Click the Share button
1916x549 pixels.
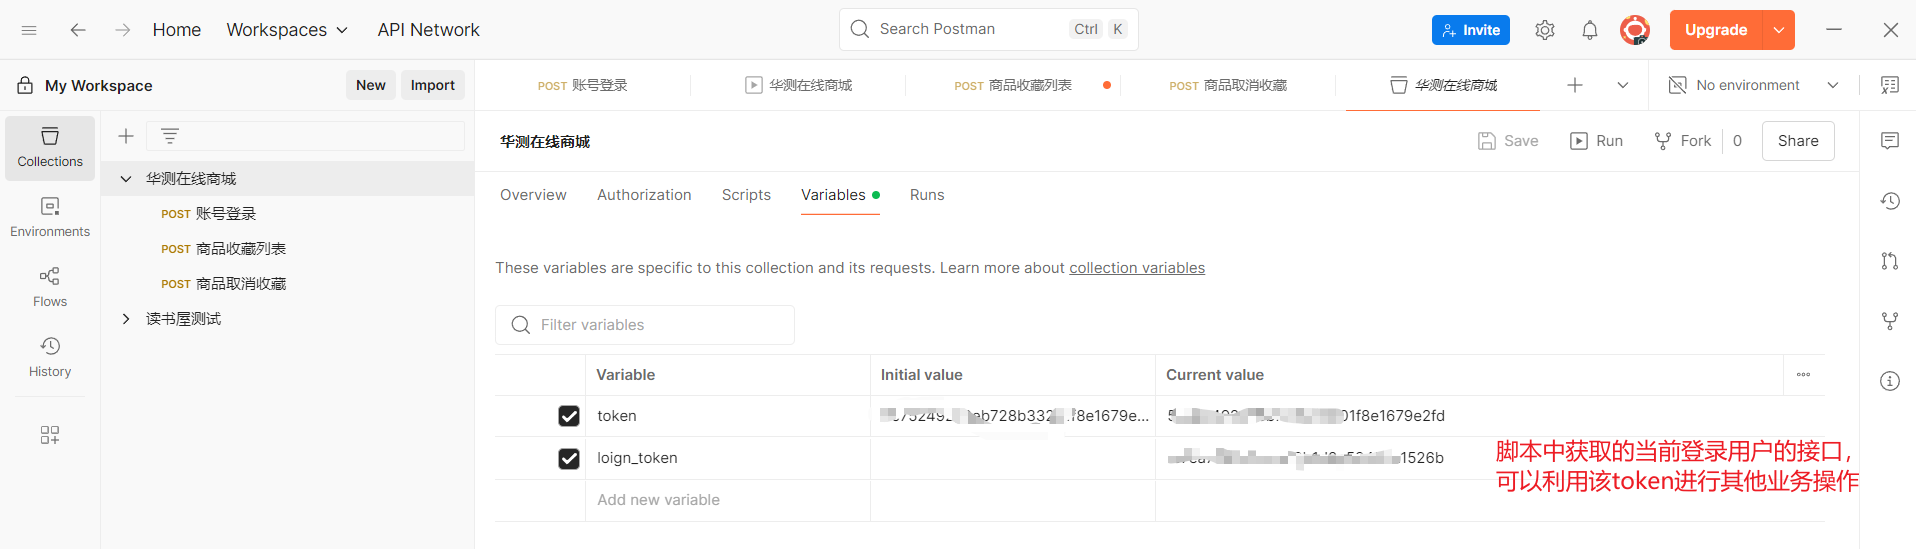[1798, 141]
